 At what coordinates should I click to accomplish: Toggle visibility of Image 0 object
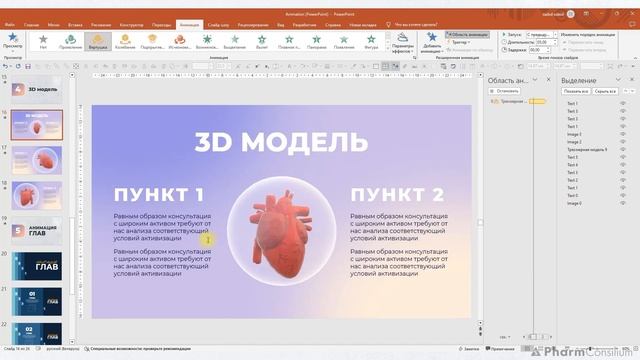[x=623, y=203]
